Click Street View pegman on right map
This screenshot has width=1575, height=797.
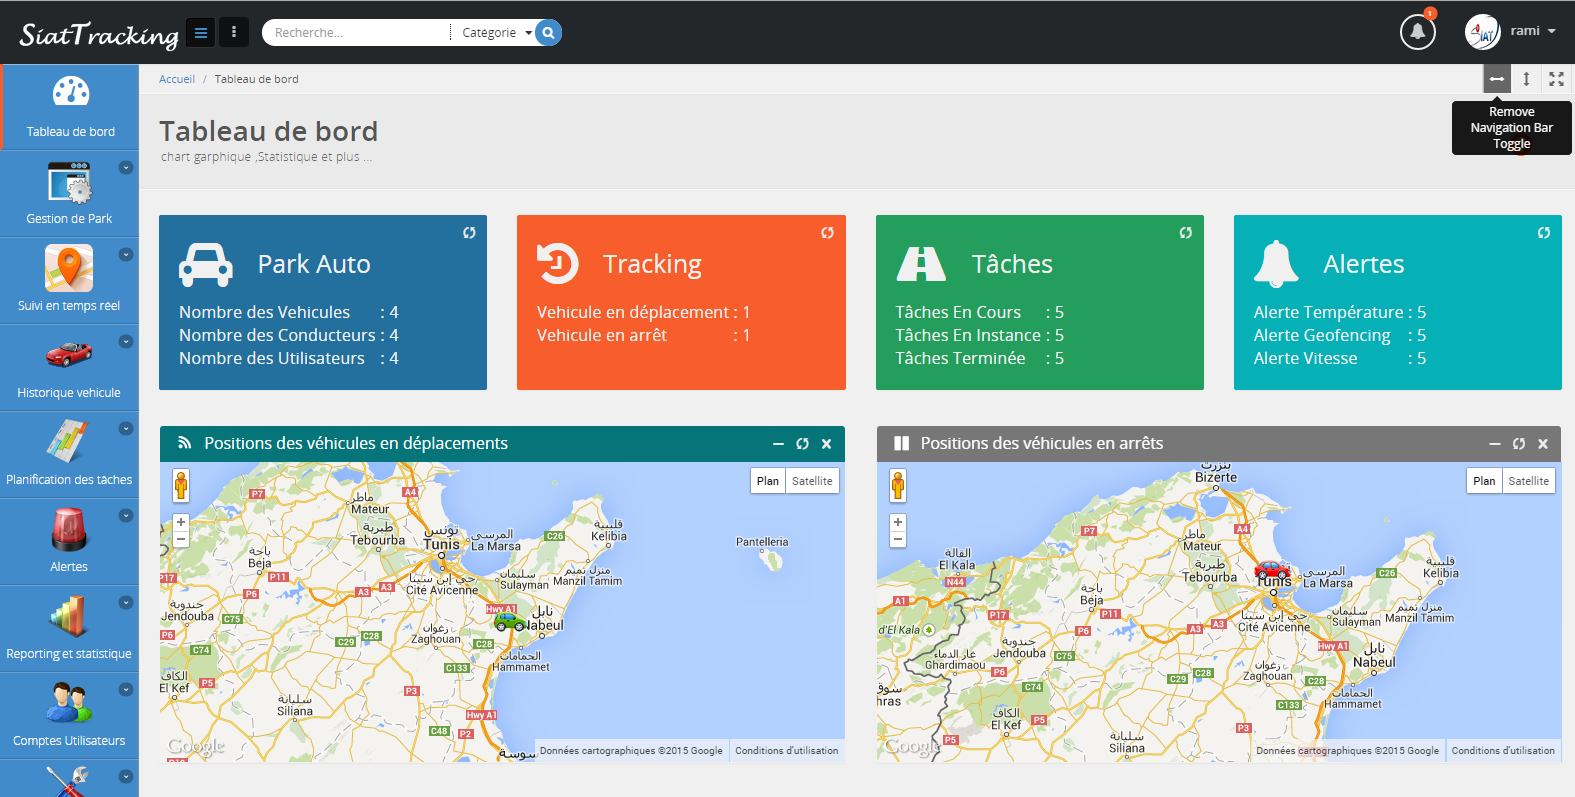click(x=898, y=485)
